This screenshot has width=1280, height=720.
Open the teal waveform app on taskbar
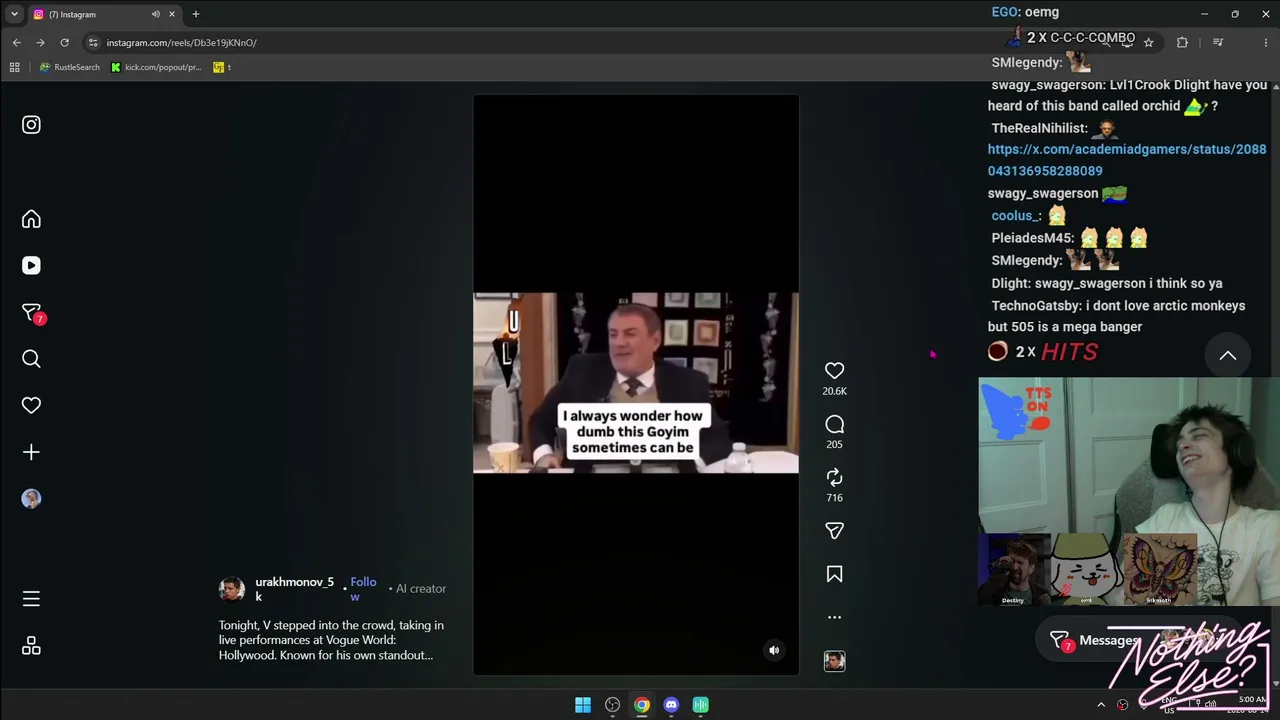coord(701,705)
